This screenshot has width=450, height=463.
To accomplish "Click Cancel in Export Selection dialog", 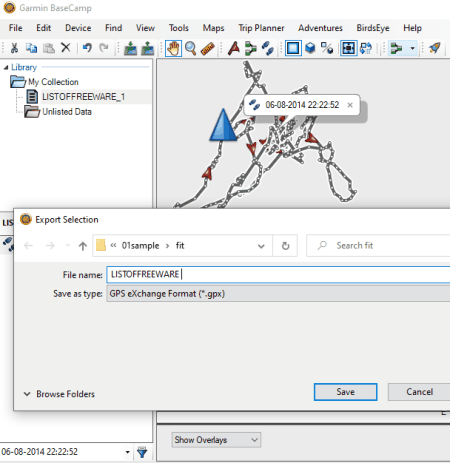I will click(419, 392).
